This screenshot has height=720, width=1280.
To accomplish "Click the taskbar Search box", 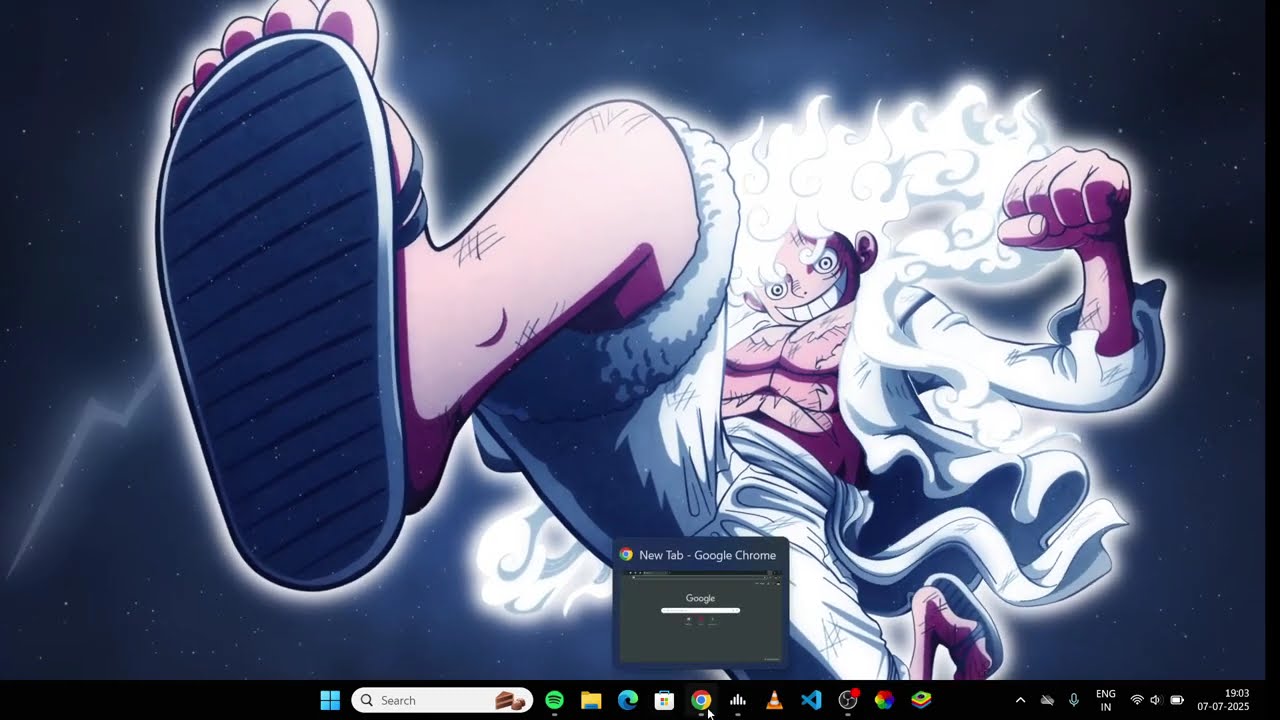I will coord(441,700).
